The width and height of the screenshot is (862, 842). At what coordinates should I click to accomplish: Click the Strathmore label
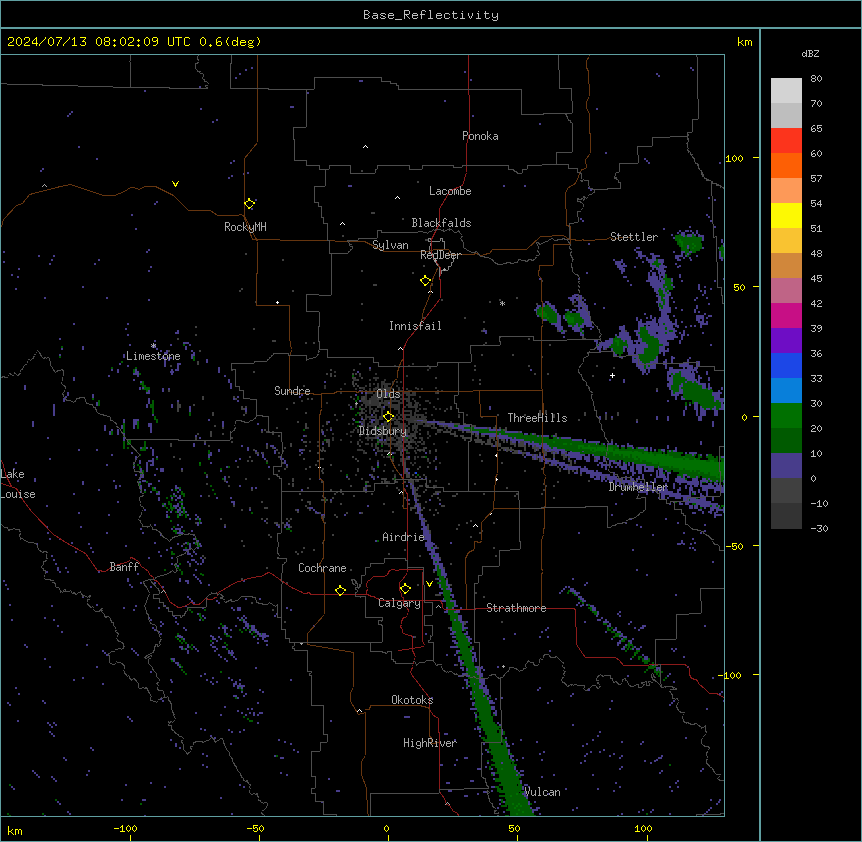pos(516,608)
